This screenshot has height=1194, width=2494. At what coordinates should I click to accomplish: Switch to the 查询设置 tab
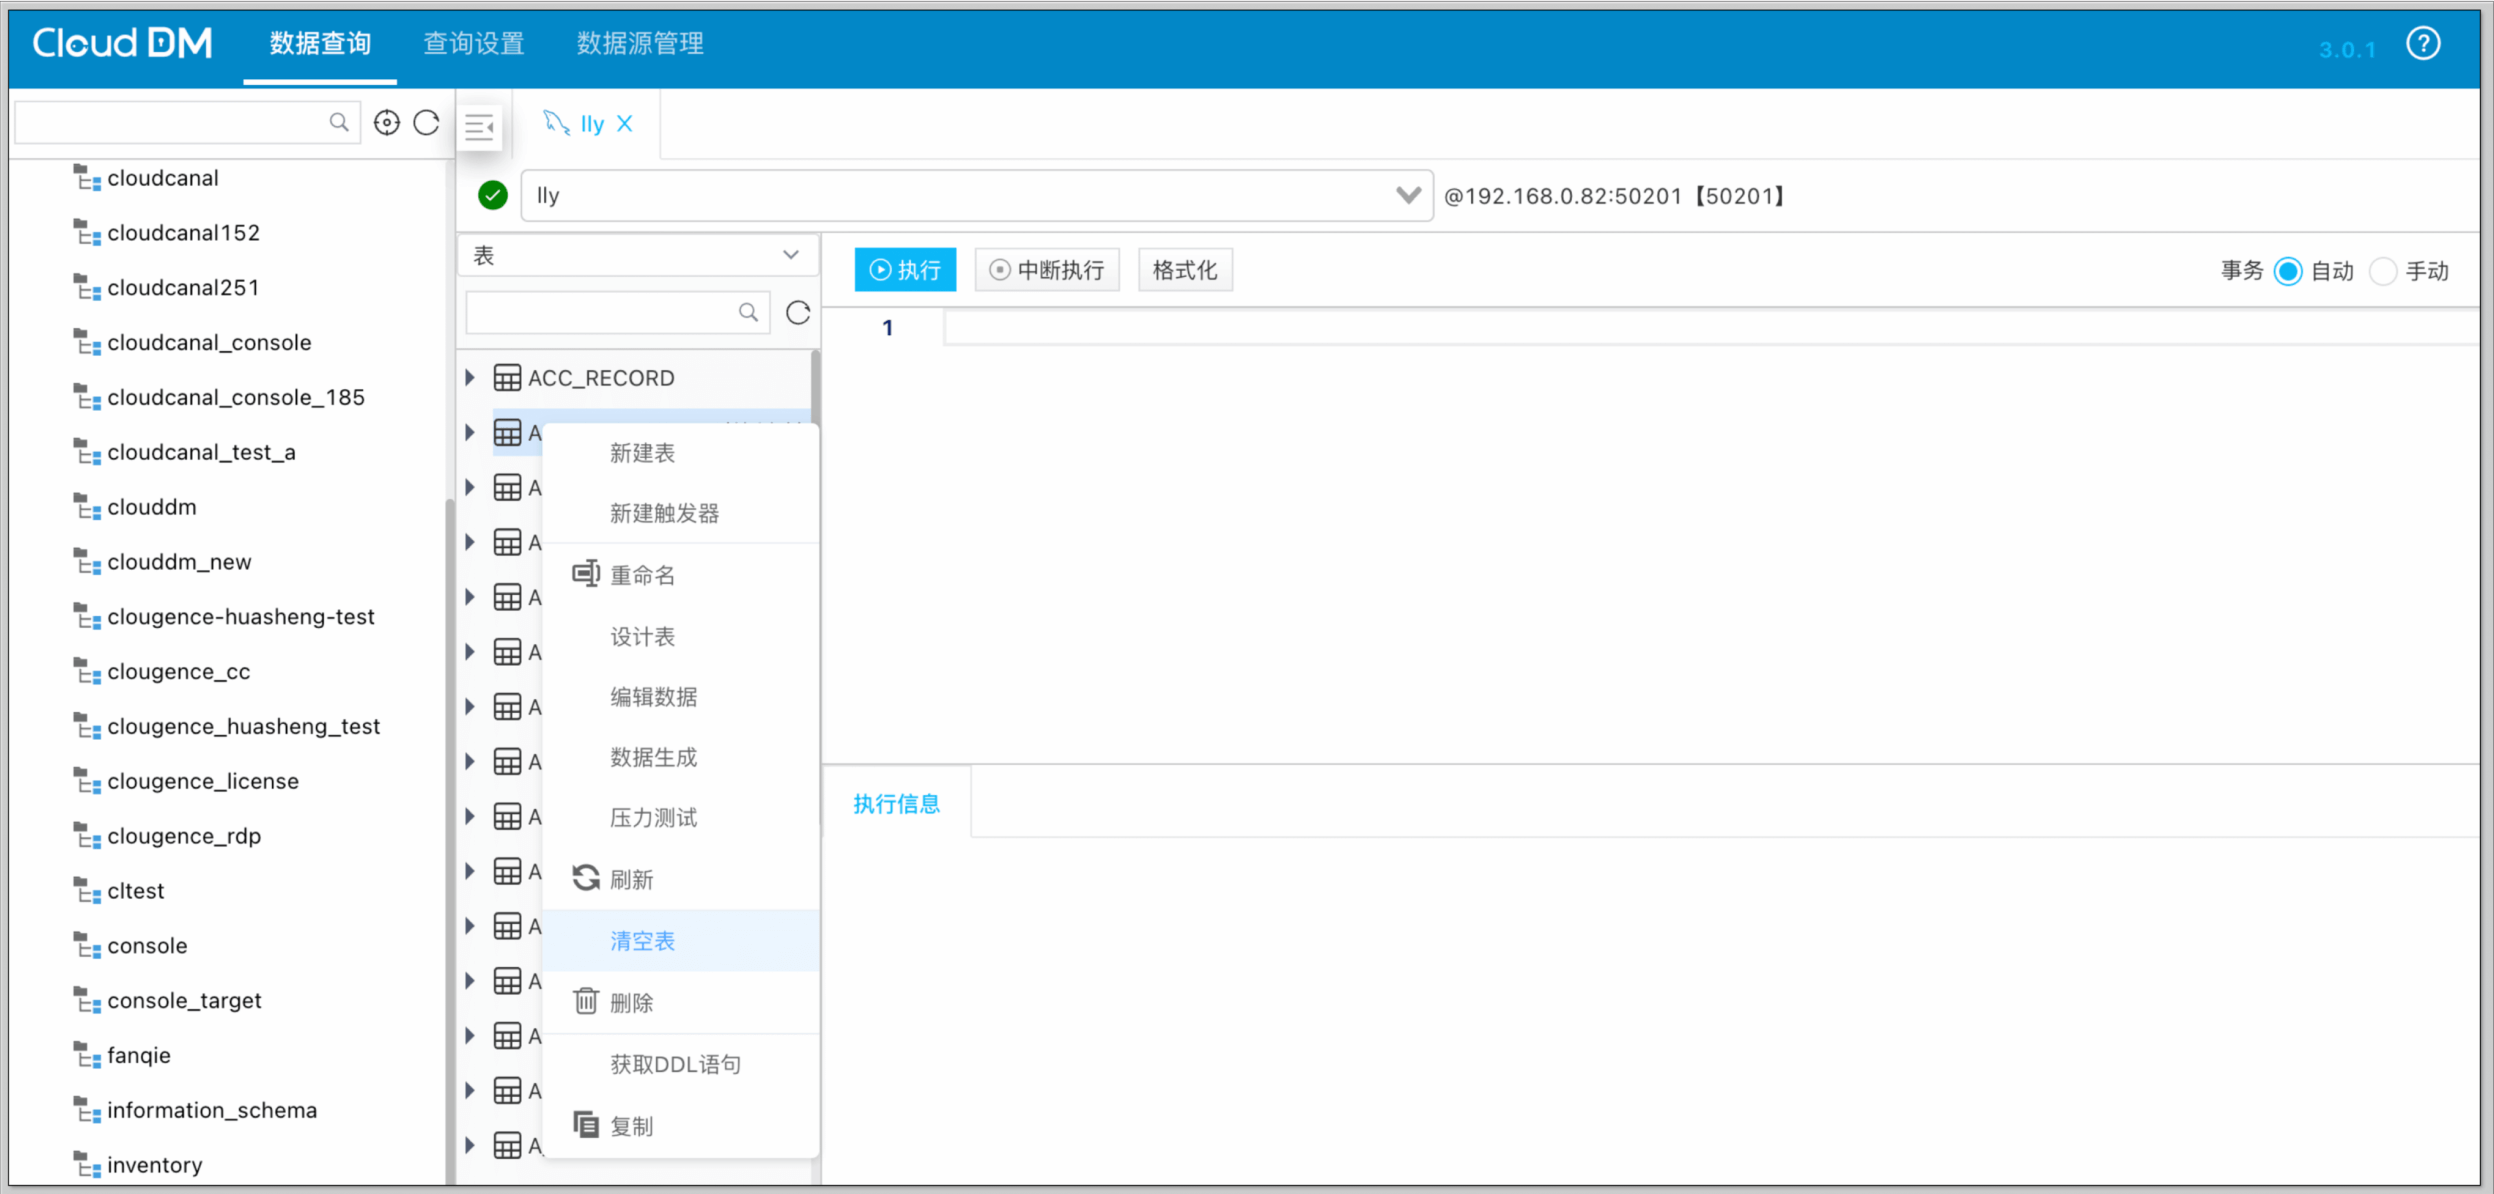point(474,44)
